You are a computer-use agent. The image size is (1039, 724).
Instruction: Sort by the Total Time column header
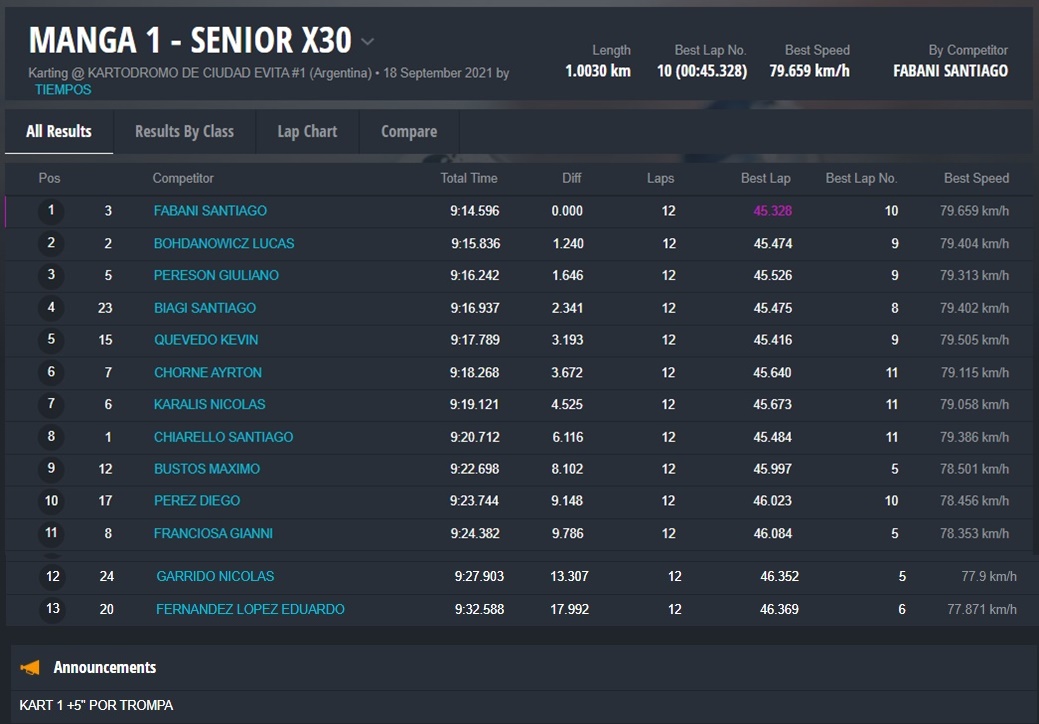(x=469, y=178)
